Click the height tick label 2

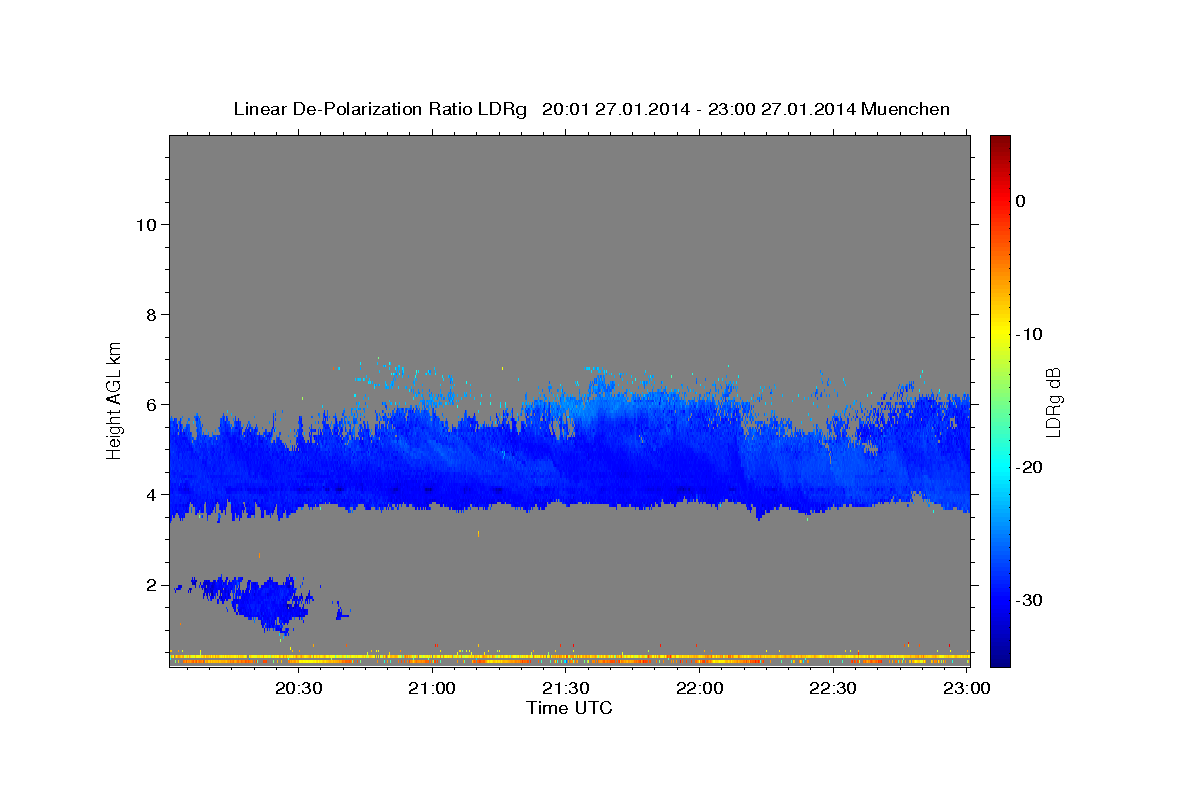click(x=151, y=584)
